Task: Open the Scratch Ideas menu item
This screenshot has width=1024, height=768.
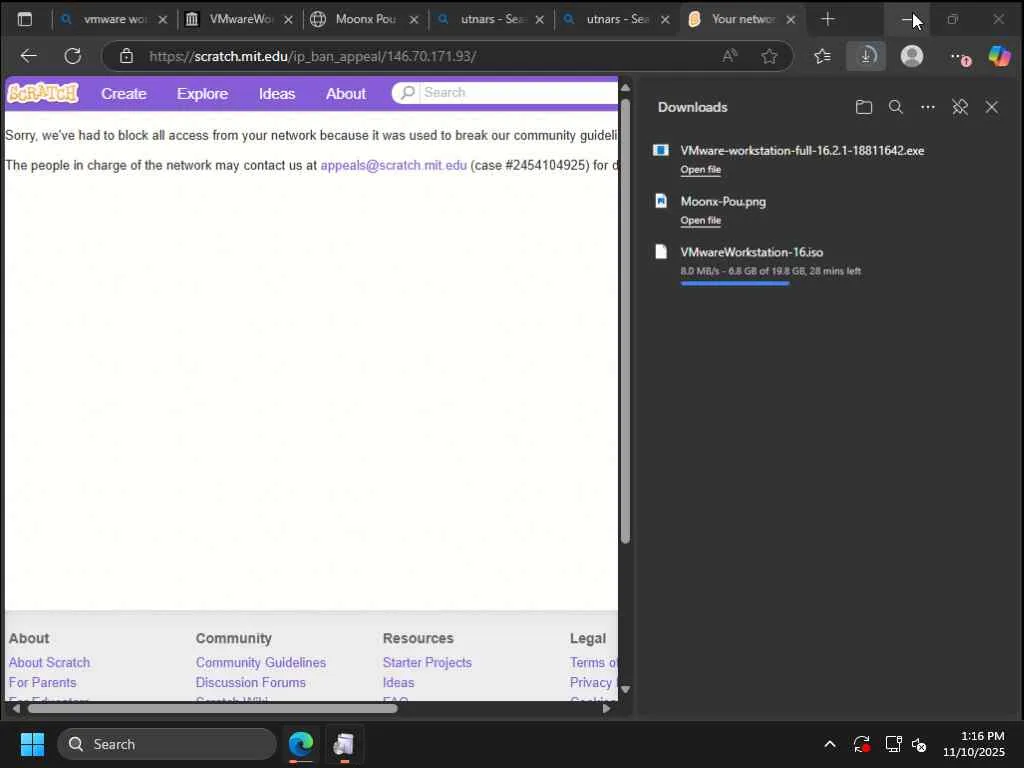Action: (277, 93)
